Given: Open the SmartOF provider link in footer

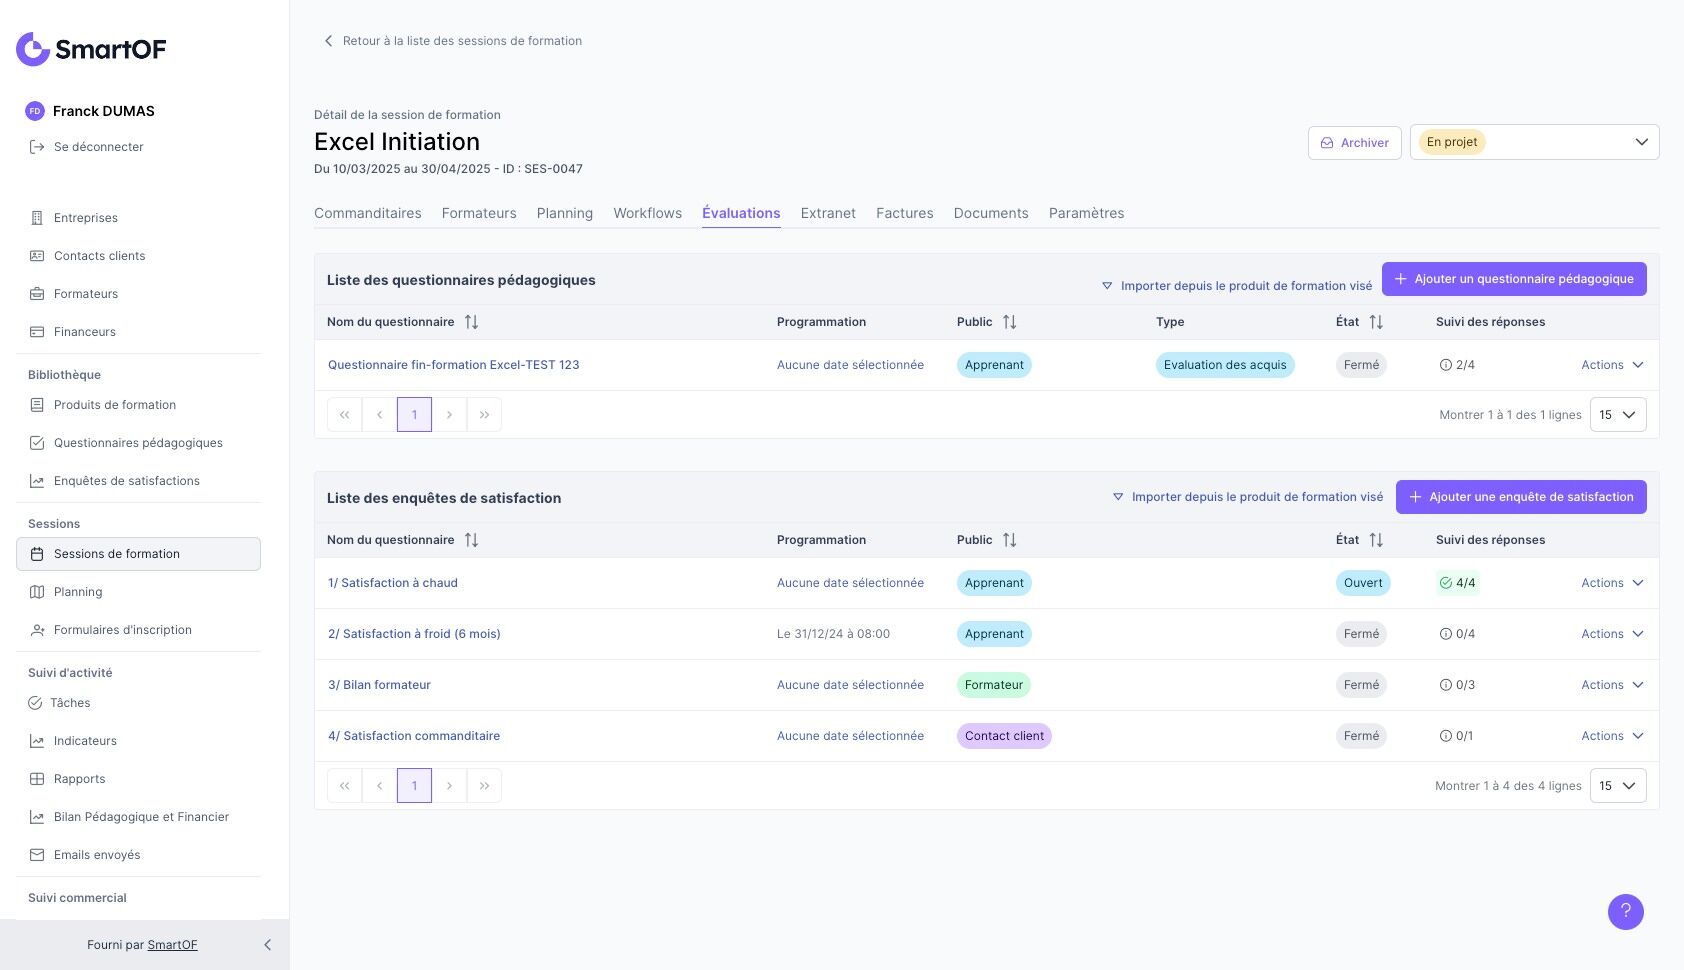Looking at the screenshot, I should [x=172, y=945].
